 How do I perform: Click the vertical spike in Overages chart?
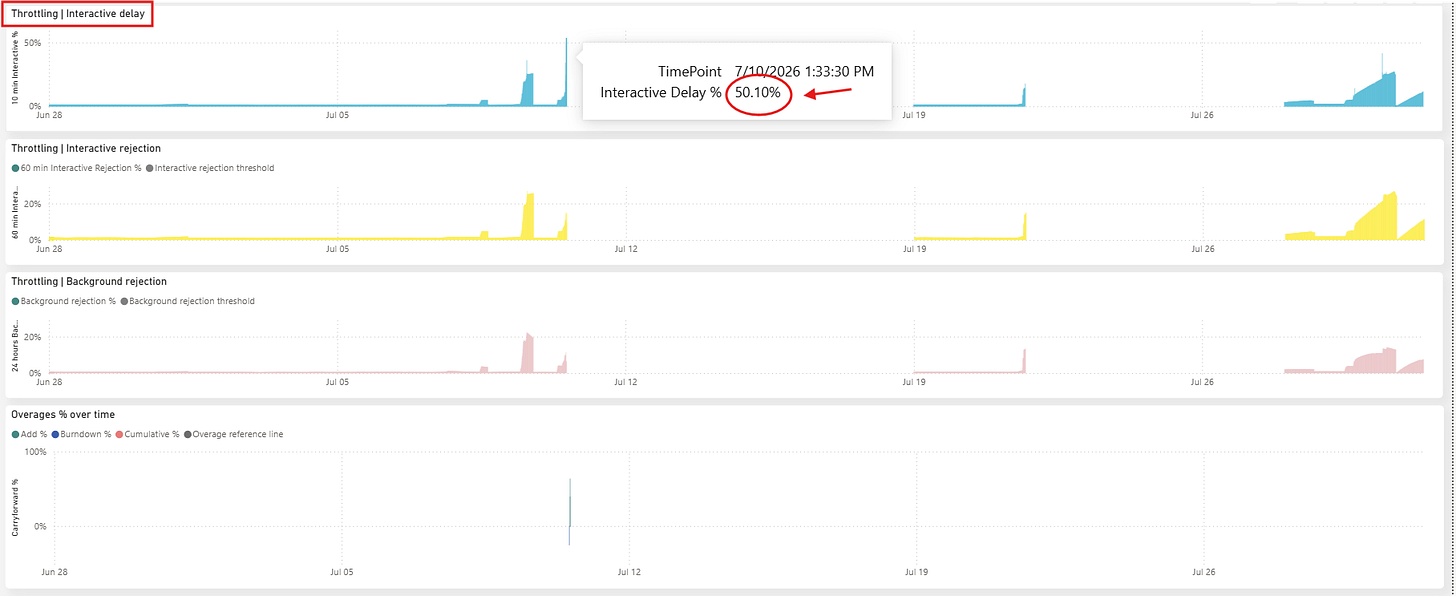coord(569,511)
